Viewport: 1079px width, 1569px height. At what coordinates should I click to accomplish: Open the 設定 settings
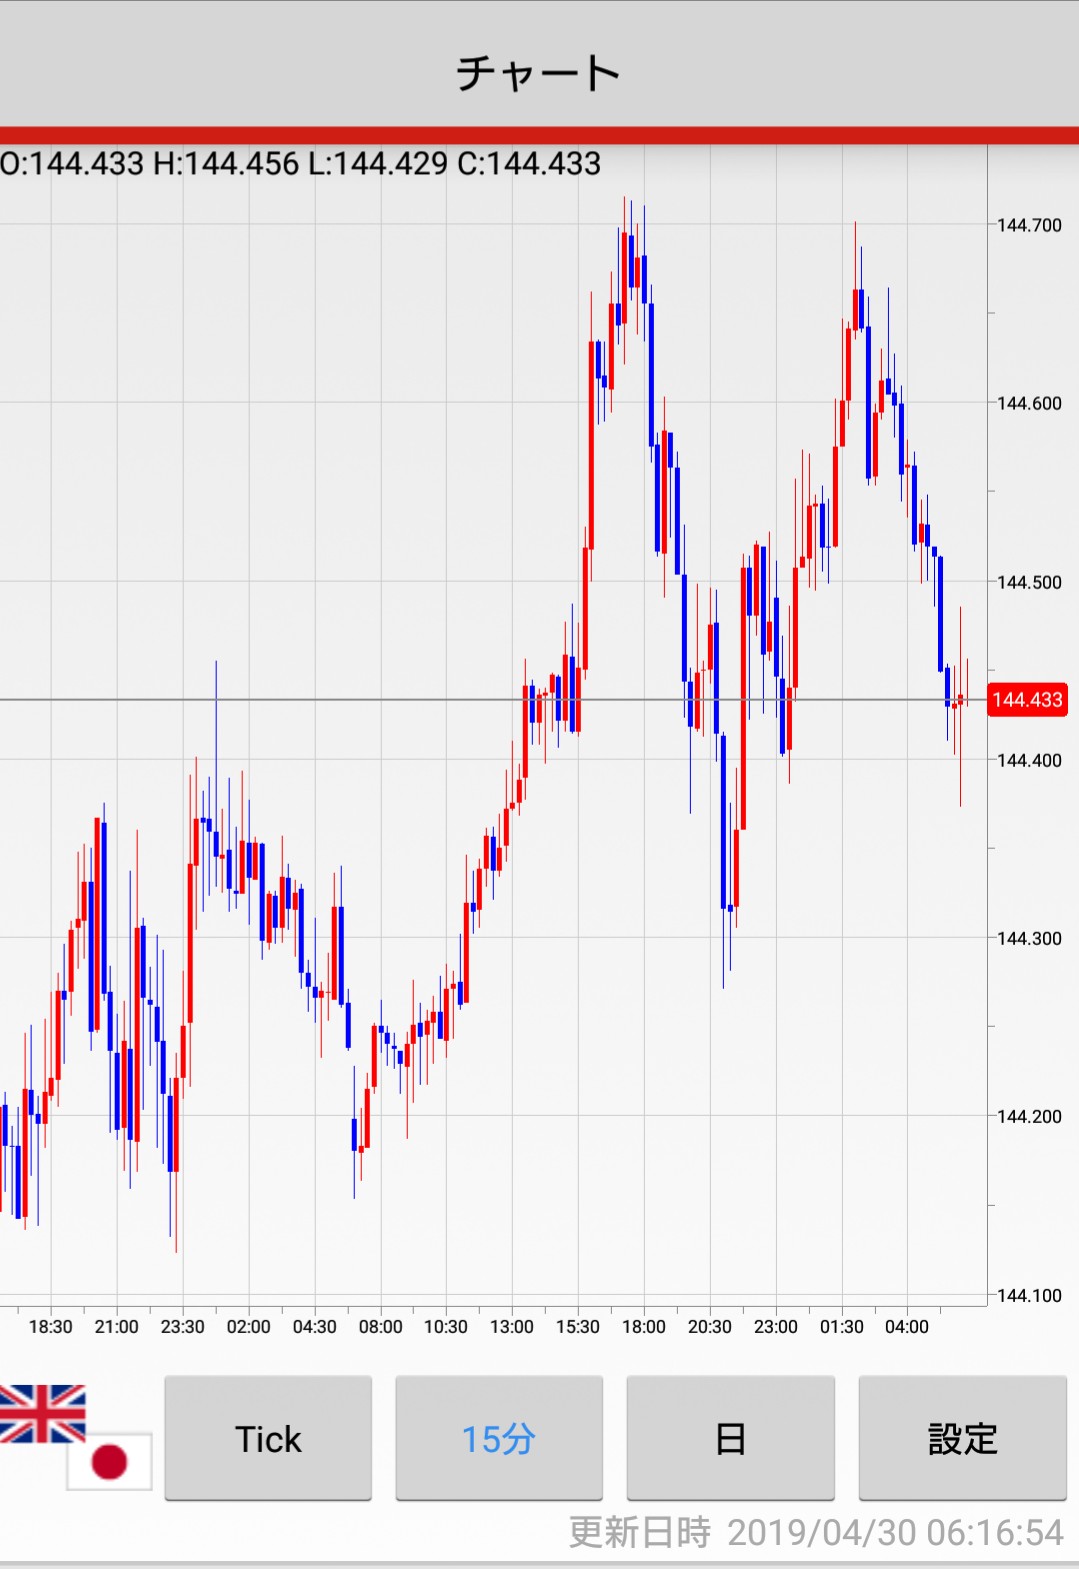pyautogui.click(x=962, y=1439)
